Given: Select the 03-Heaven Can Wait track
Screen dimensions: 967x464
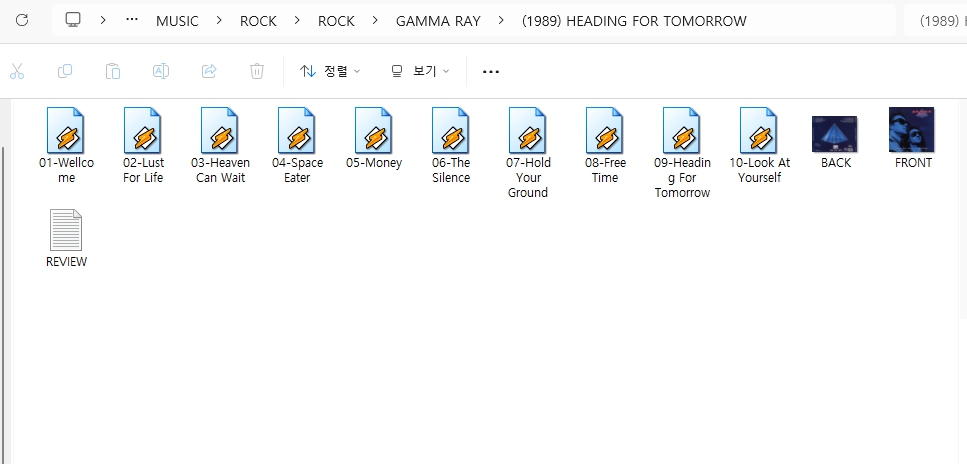Looking at the screenshot, I should [x=220, y=132].
